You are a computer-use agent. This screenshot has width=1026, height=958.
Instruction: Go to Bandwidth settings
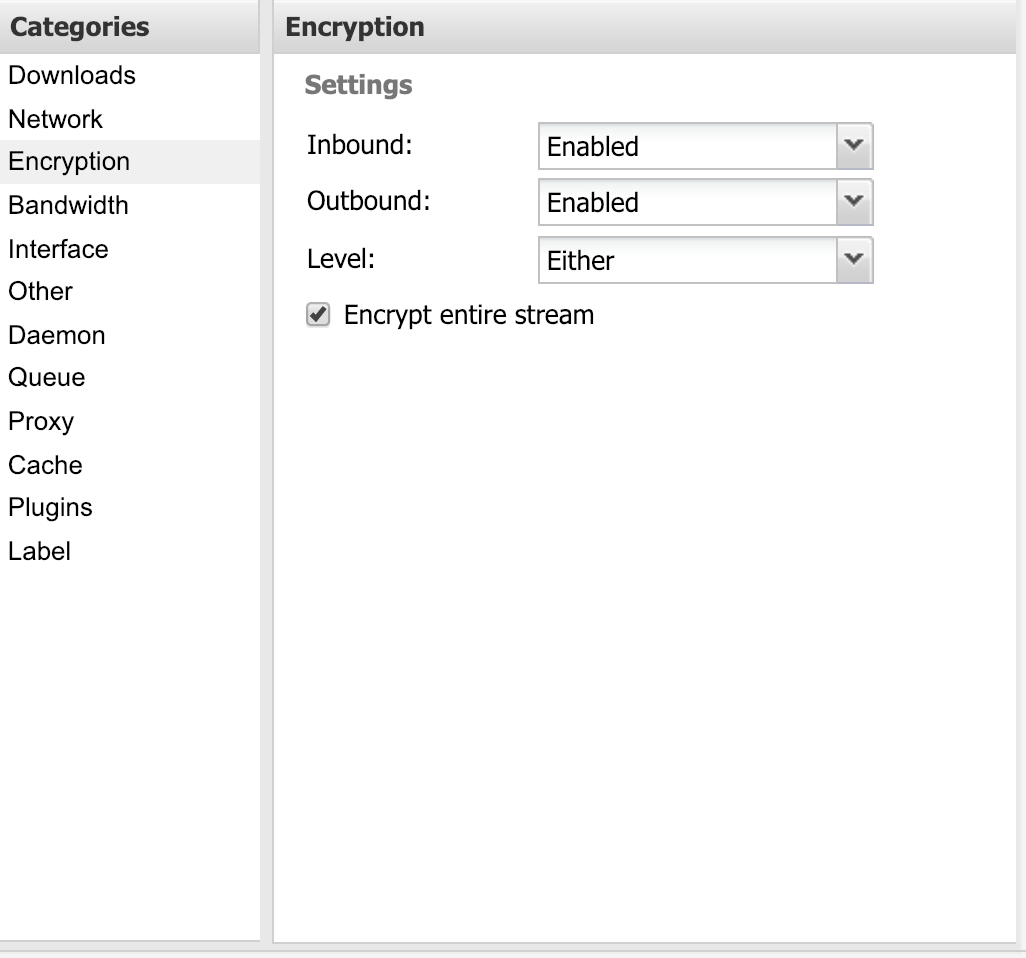coord(68,206)
